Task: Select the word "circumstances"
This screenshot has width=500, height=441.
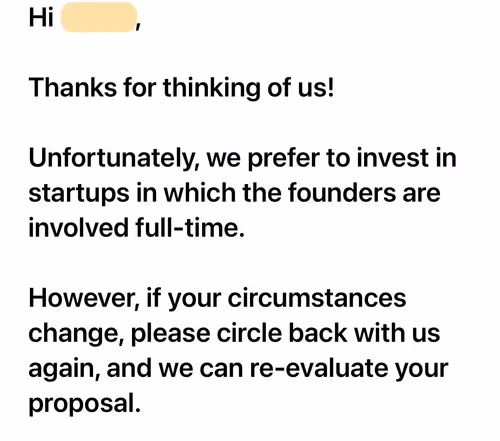Action: click(317, 298)
